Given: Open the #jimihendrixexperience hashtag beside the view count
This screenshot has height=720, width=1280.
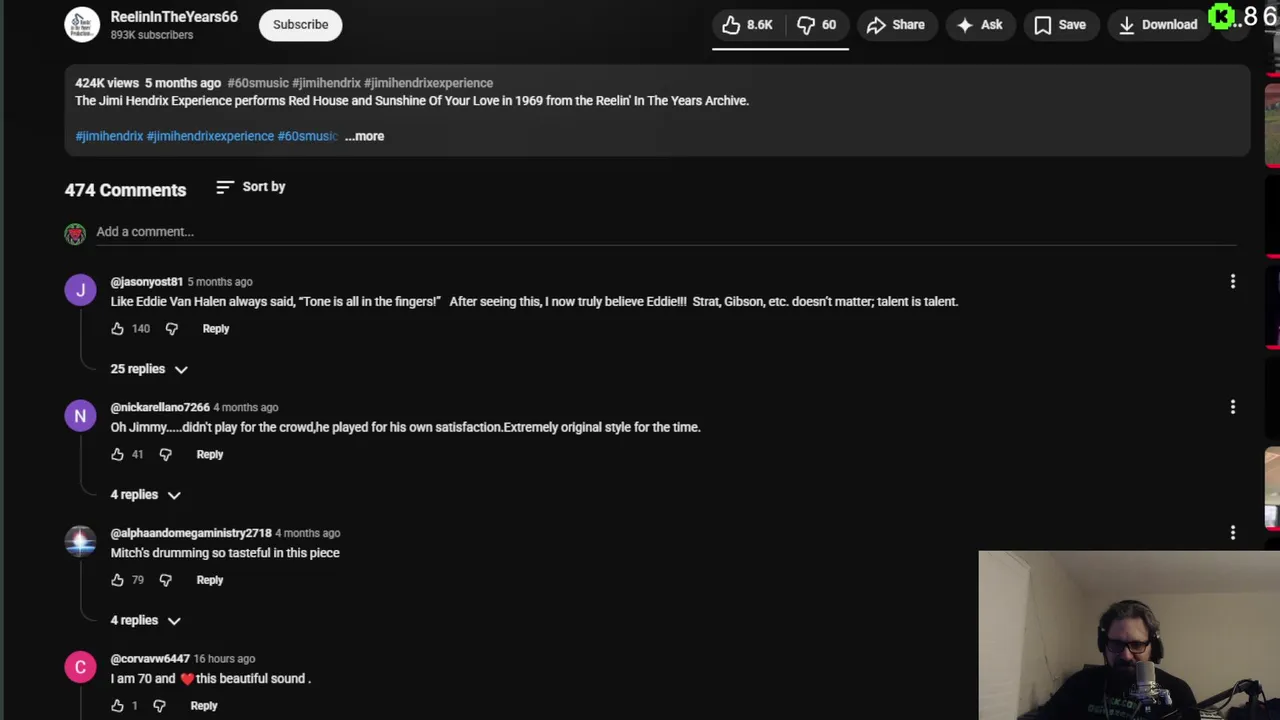Looking at the screenshot, I should click(x=428, y=83).
